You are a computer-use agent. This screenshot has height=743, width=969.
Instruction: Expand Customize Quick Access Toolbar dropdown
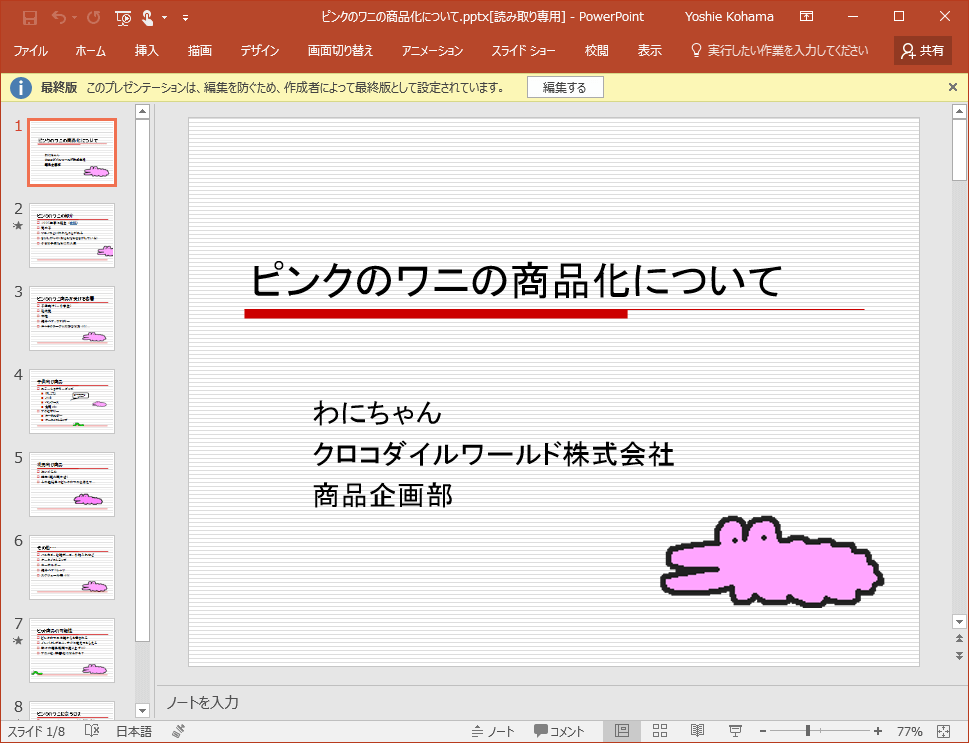click(x=185, y=17)
